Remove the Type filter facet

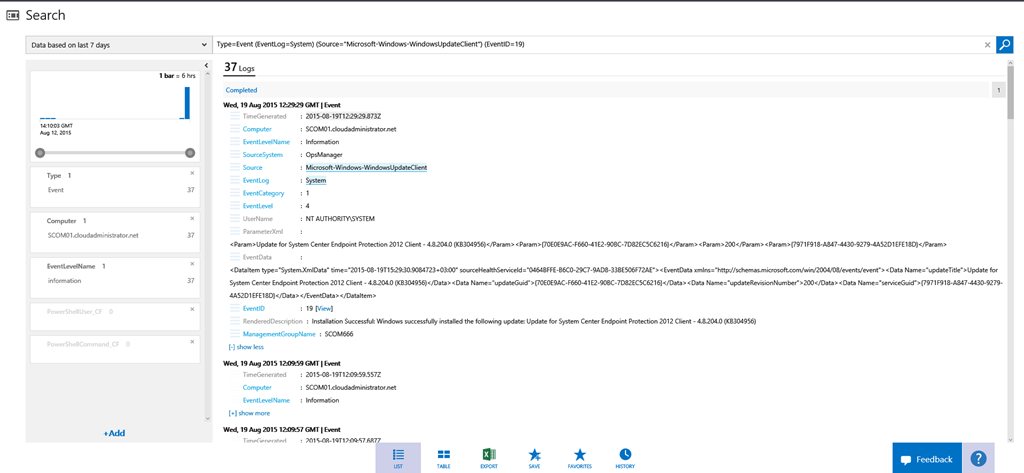point(192,173)
